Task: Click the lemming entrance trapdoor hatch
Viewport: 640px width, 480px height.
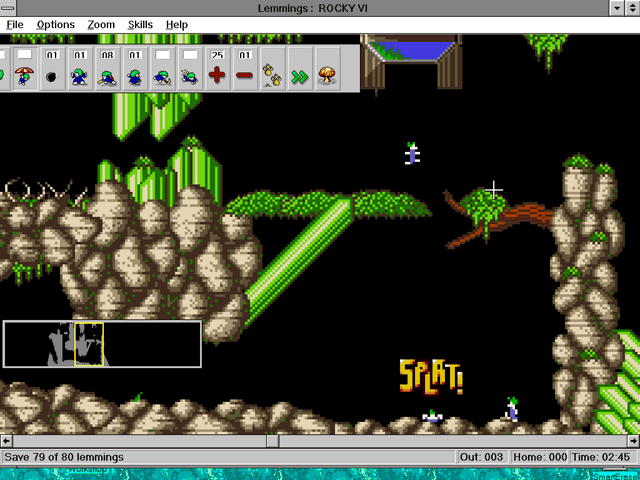Action: click(x=411, y=61)
